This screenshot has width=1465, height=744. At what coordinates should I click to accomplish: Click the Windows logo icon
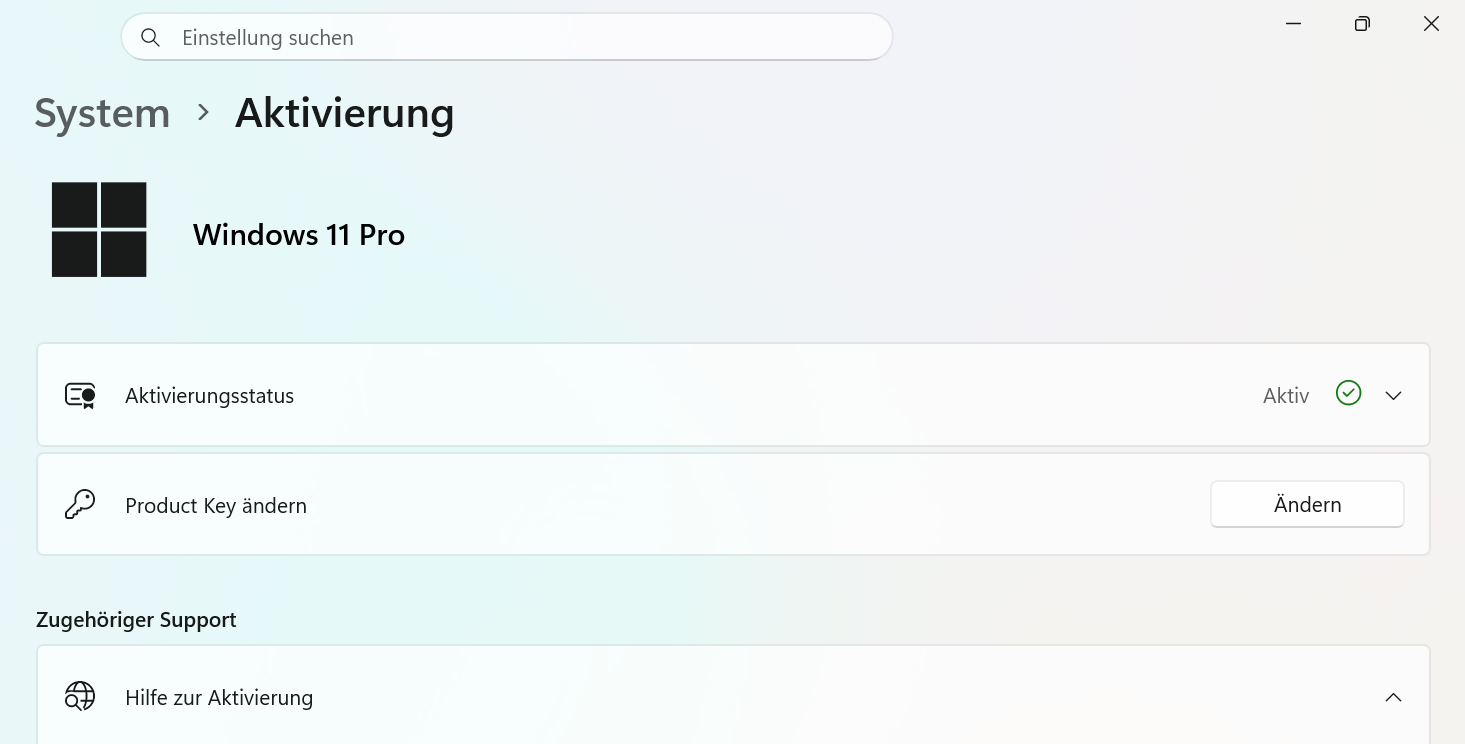(x=99, y=229)
